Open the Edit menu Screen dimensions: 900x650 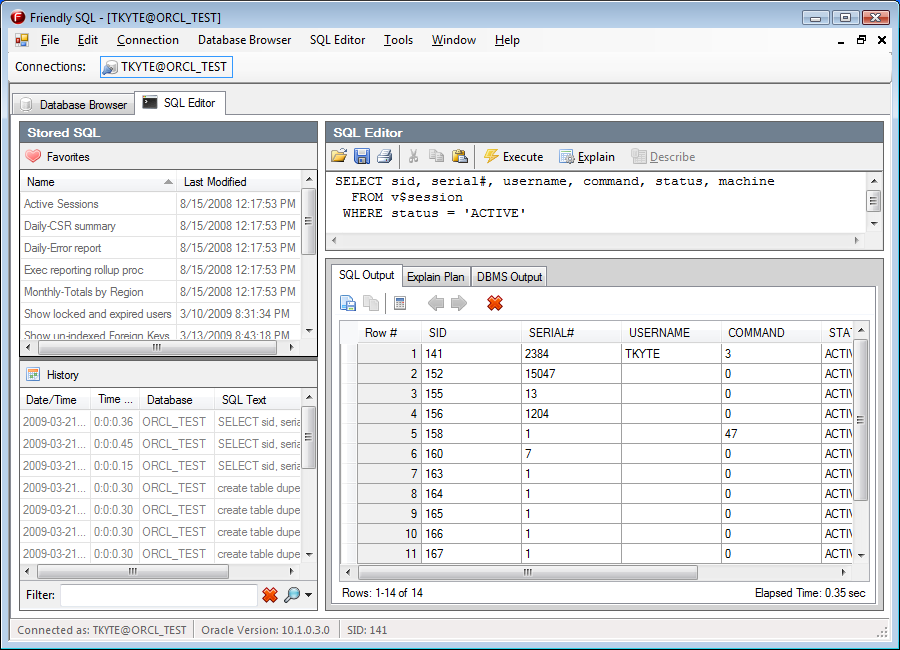tap(88, 40)
